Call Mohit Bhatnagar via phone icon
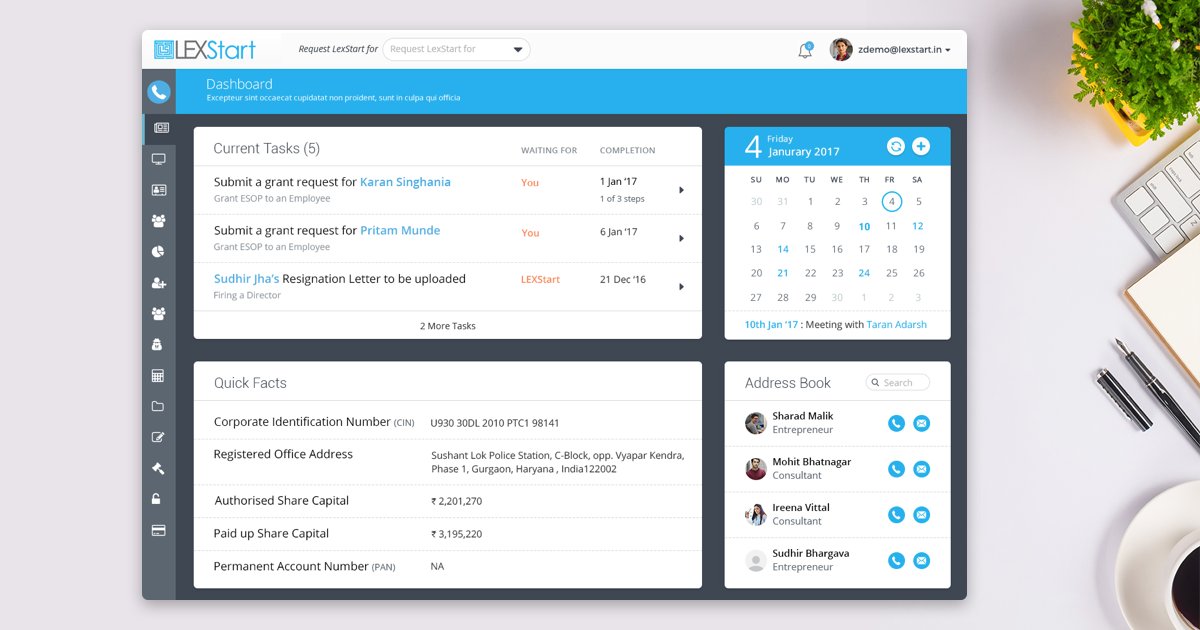The height and width of the screenshot is (630, 1200). (x=896, y=469)
